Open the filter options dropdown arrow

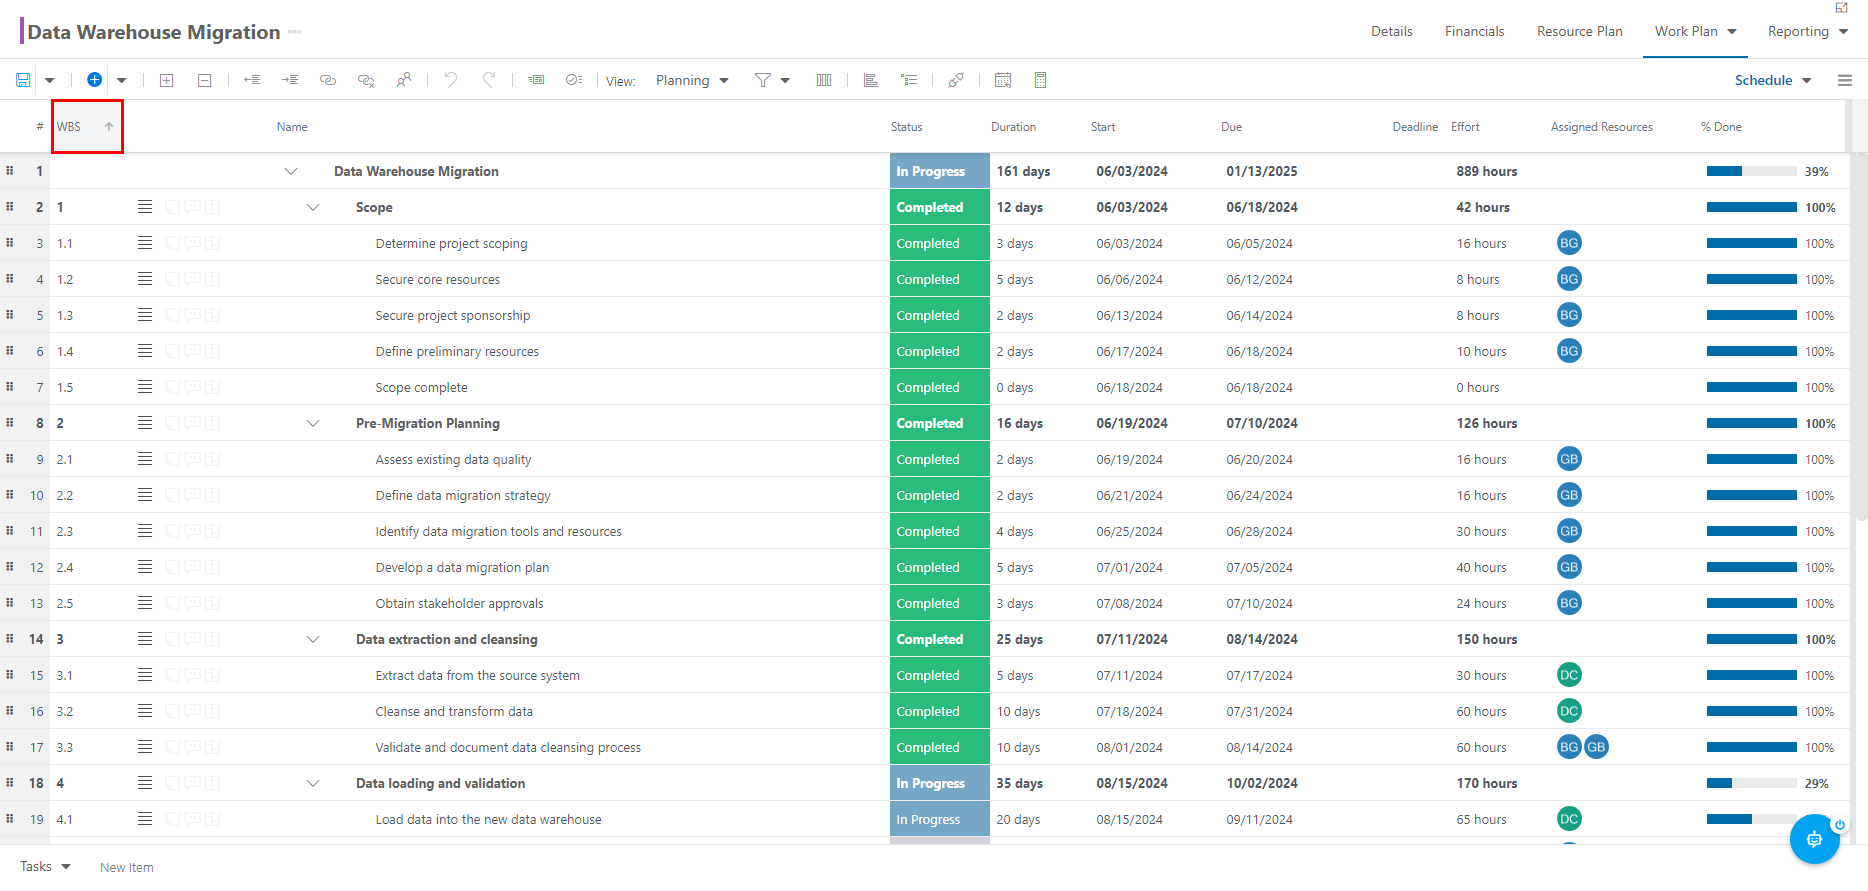pos(785,81)
